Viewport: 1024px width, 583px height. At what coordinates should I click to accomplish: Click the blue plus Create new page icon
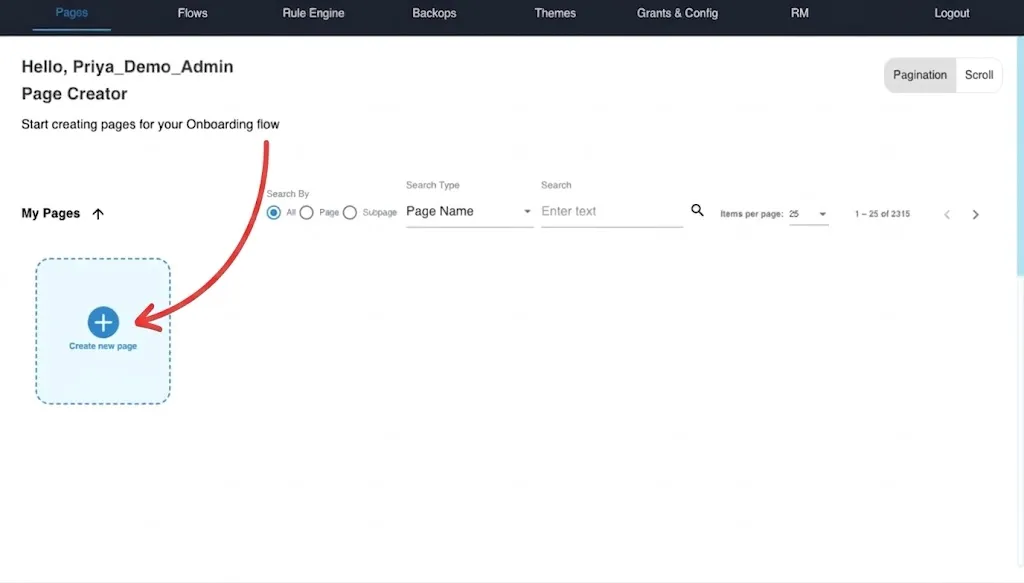pos(103,322)
